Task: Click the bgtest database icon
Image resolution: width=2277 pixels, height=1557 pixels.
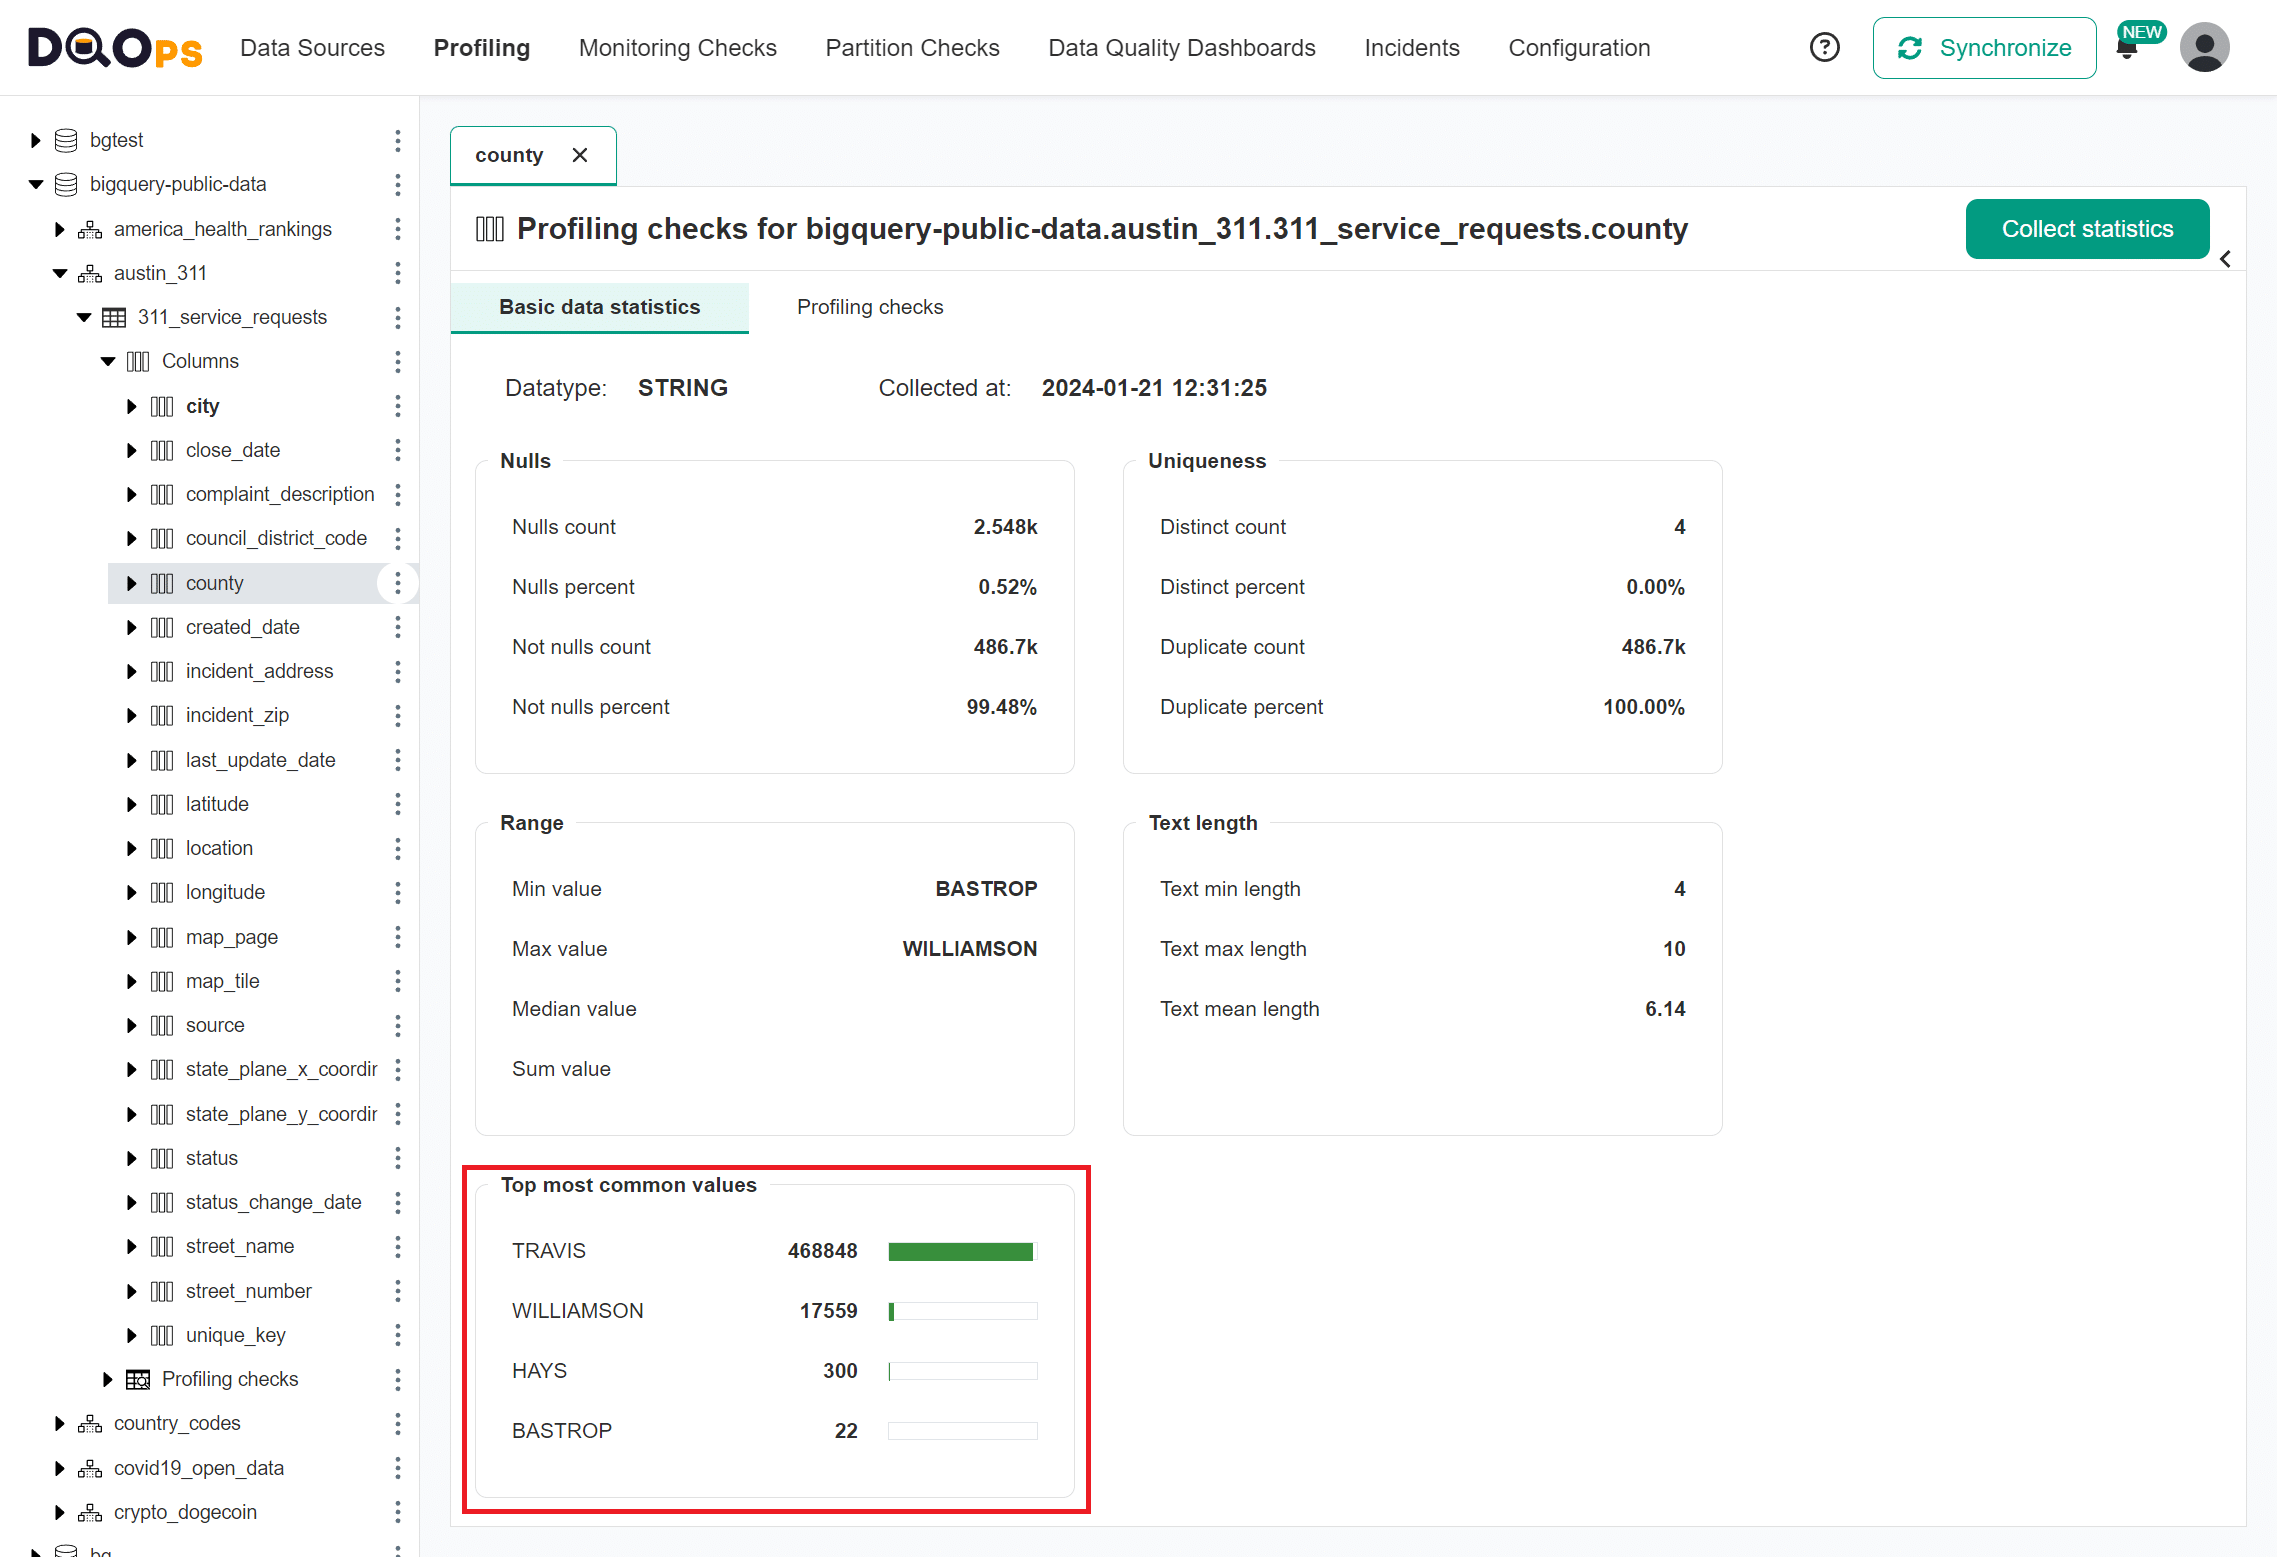Action: tap(66, 140)
